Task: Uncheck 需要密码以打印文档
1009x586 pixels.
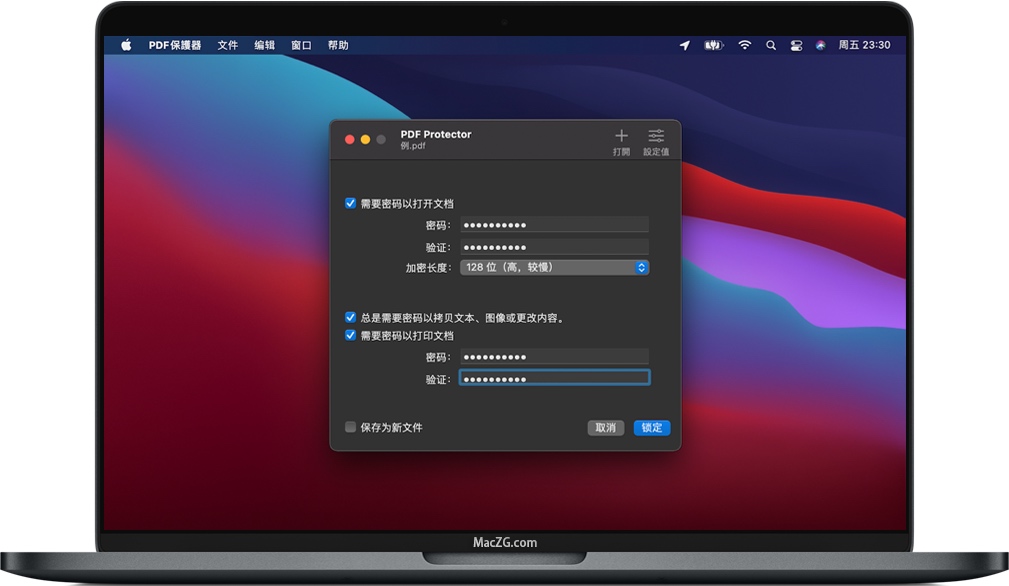Action: coord(350,335)
